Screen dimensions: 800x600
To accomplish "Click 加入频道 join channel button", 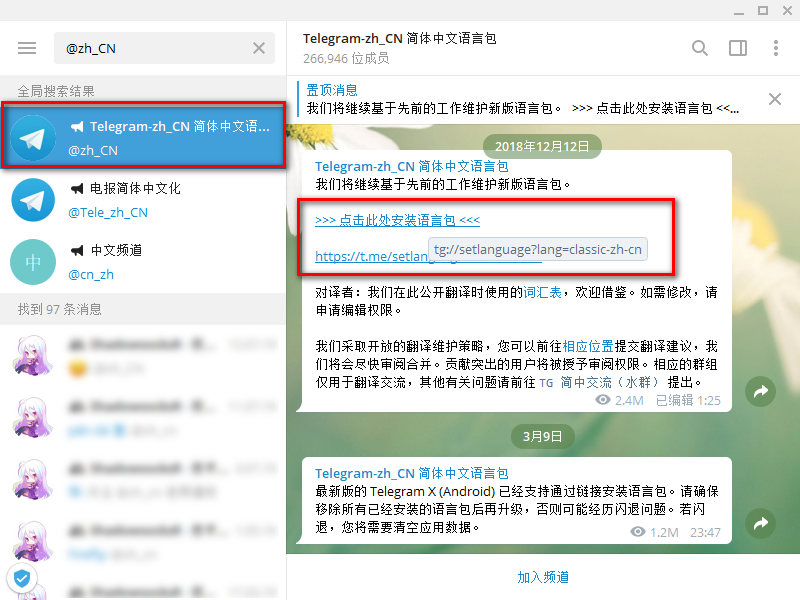I will click(x=543, y=577).
